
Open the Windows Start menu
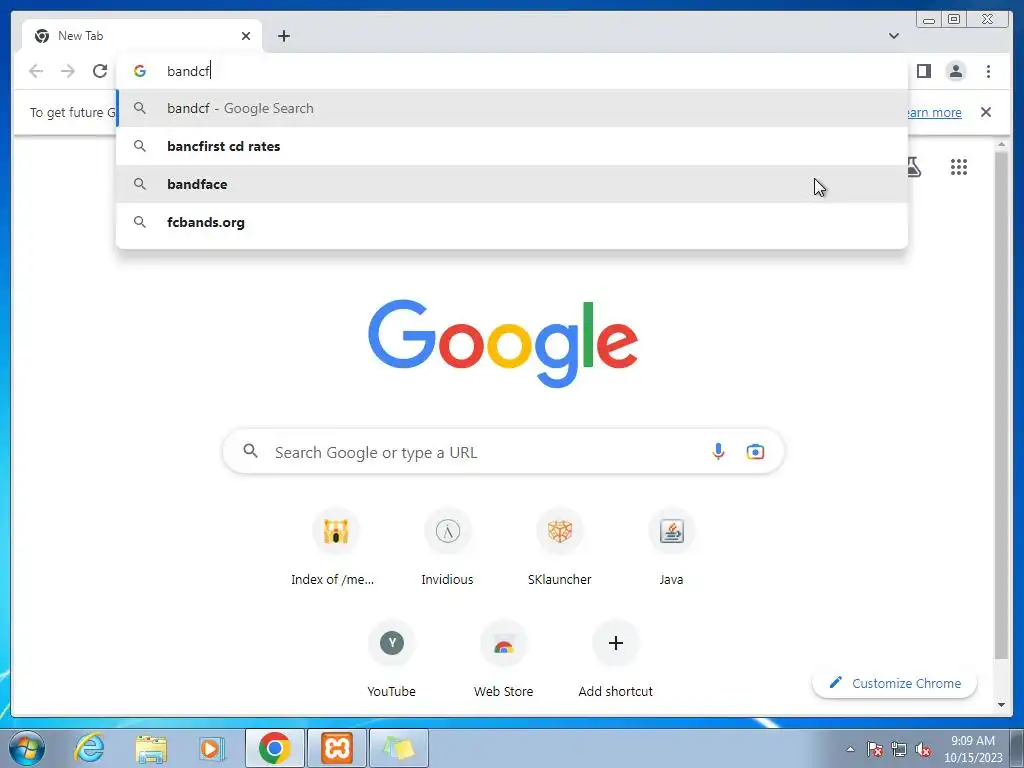tap(27, 748)
